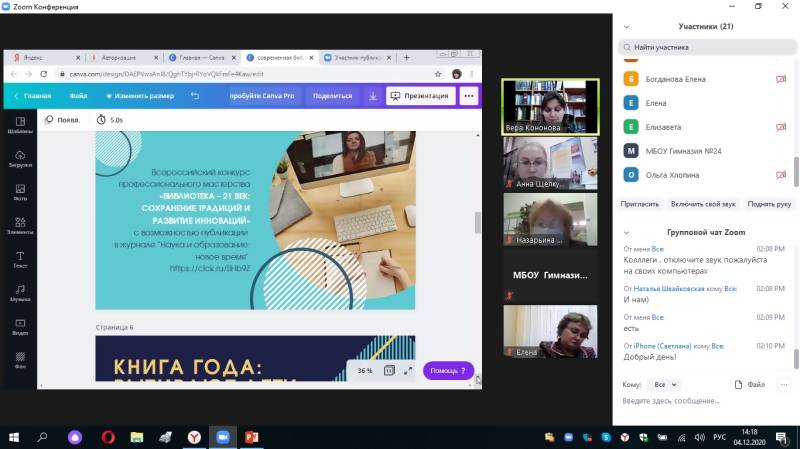This screenshot has height=449, width=800.
Task: Open the Текст text tool
Action: pyautogui.click(x=19, y=260)
